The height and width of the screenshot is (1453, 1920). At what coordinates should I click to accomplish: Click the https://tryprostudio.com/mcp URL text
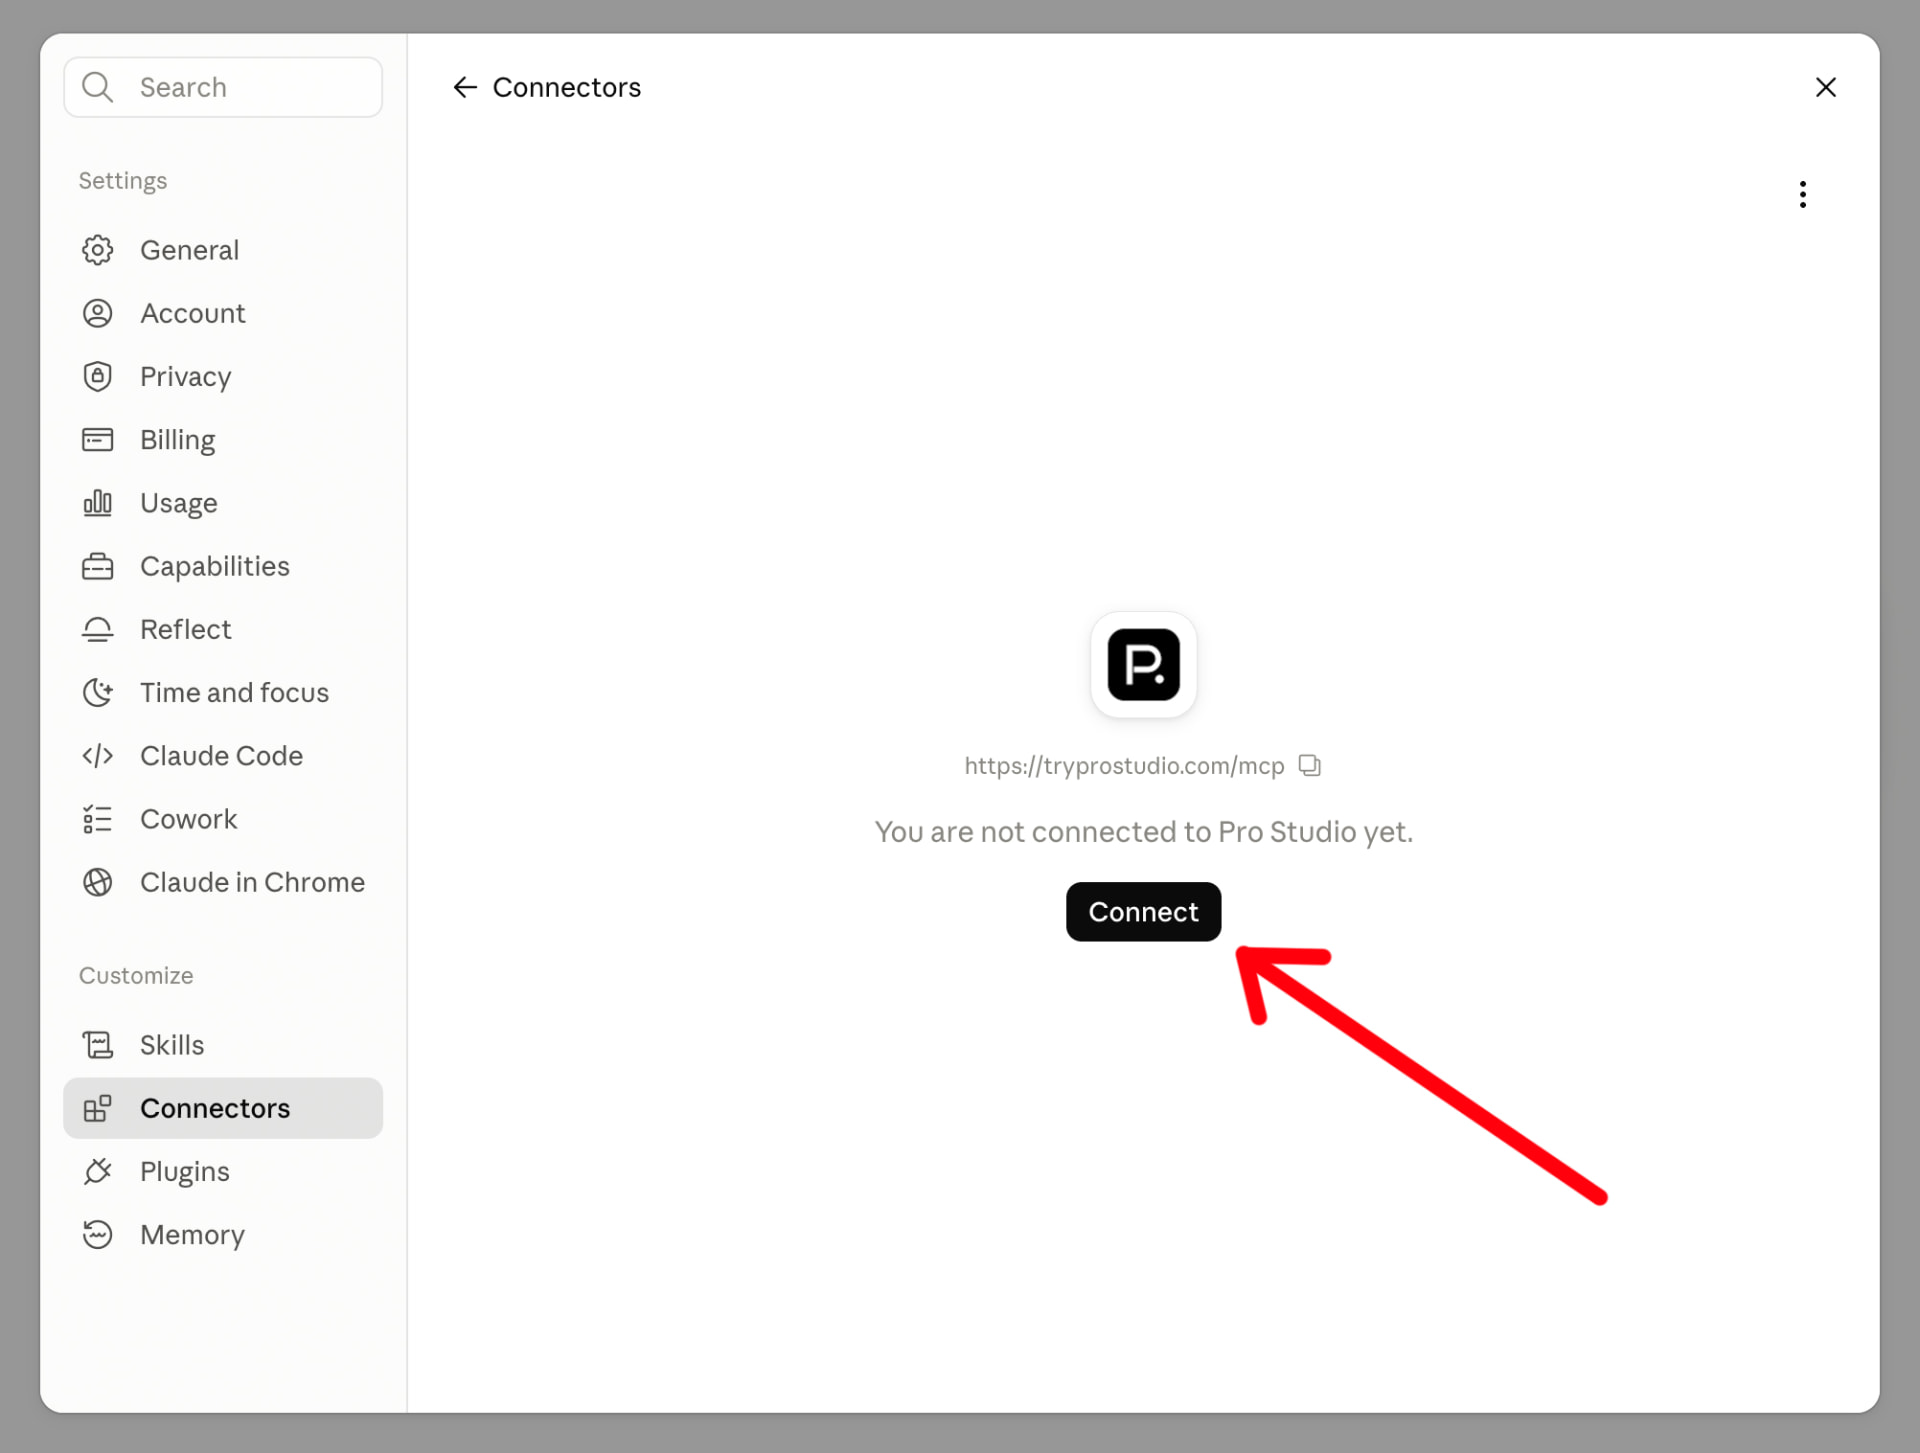tap(1124, 766)
